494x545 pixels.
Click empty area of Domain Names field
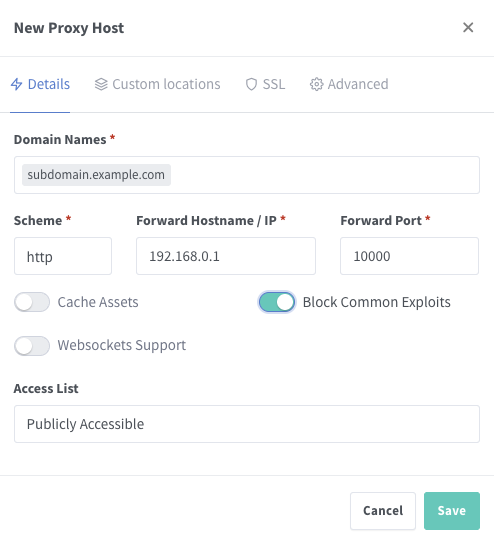click(x=323, y=175)
